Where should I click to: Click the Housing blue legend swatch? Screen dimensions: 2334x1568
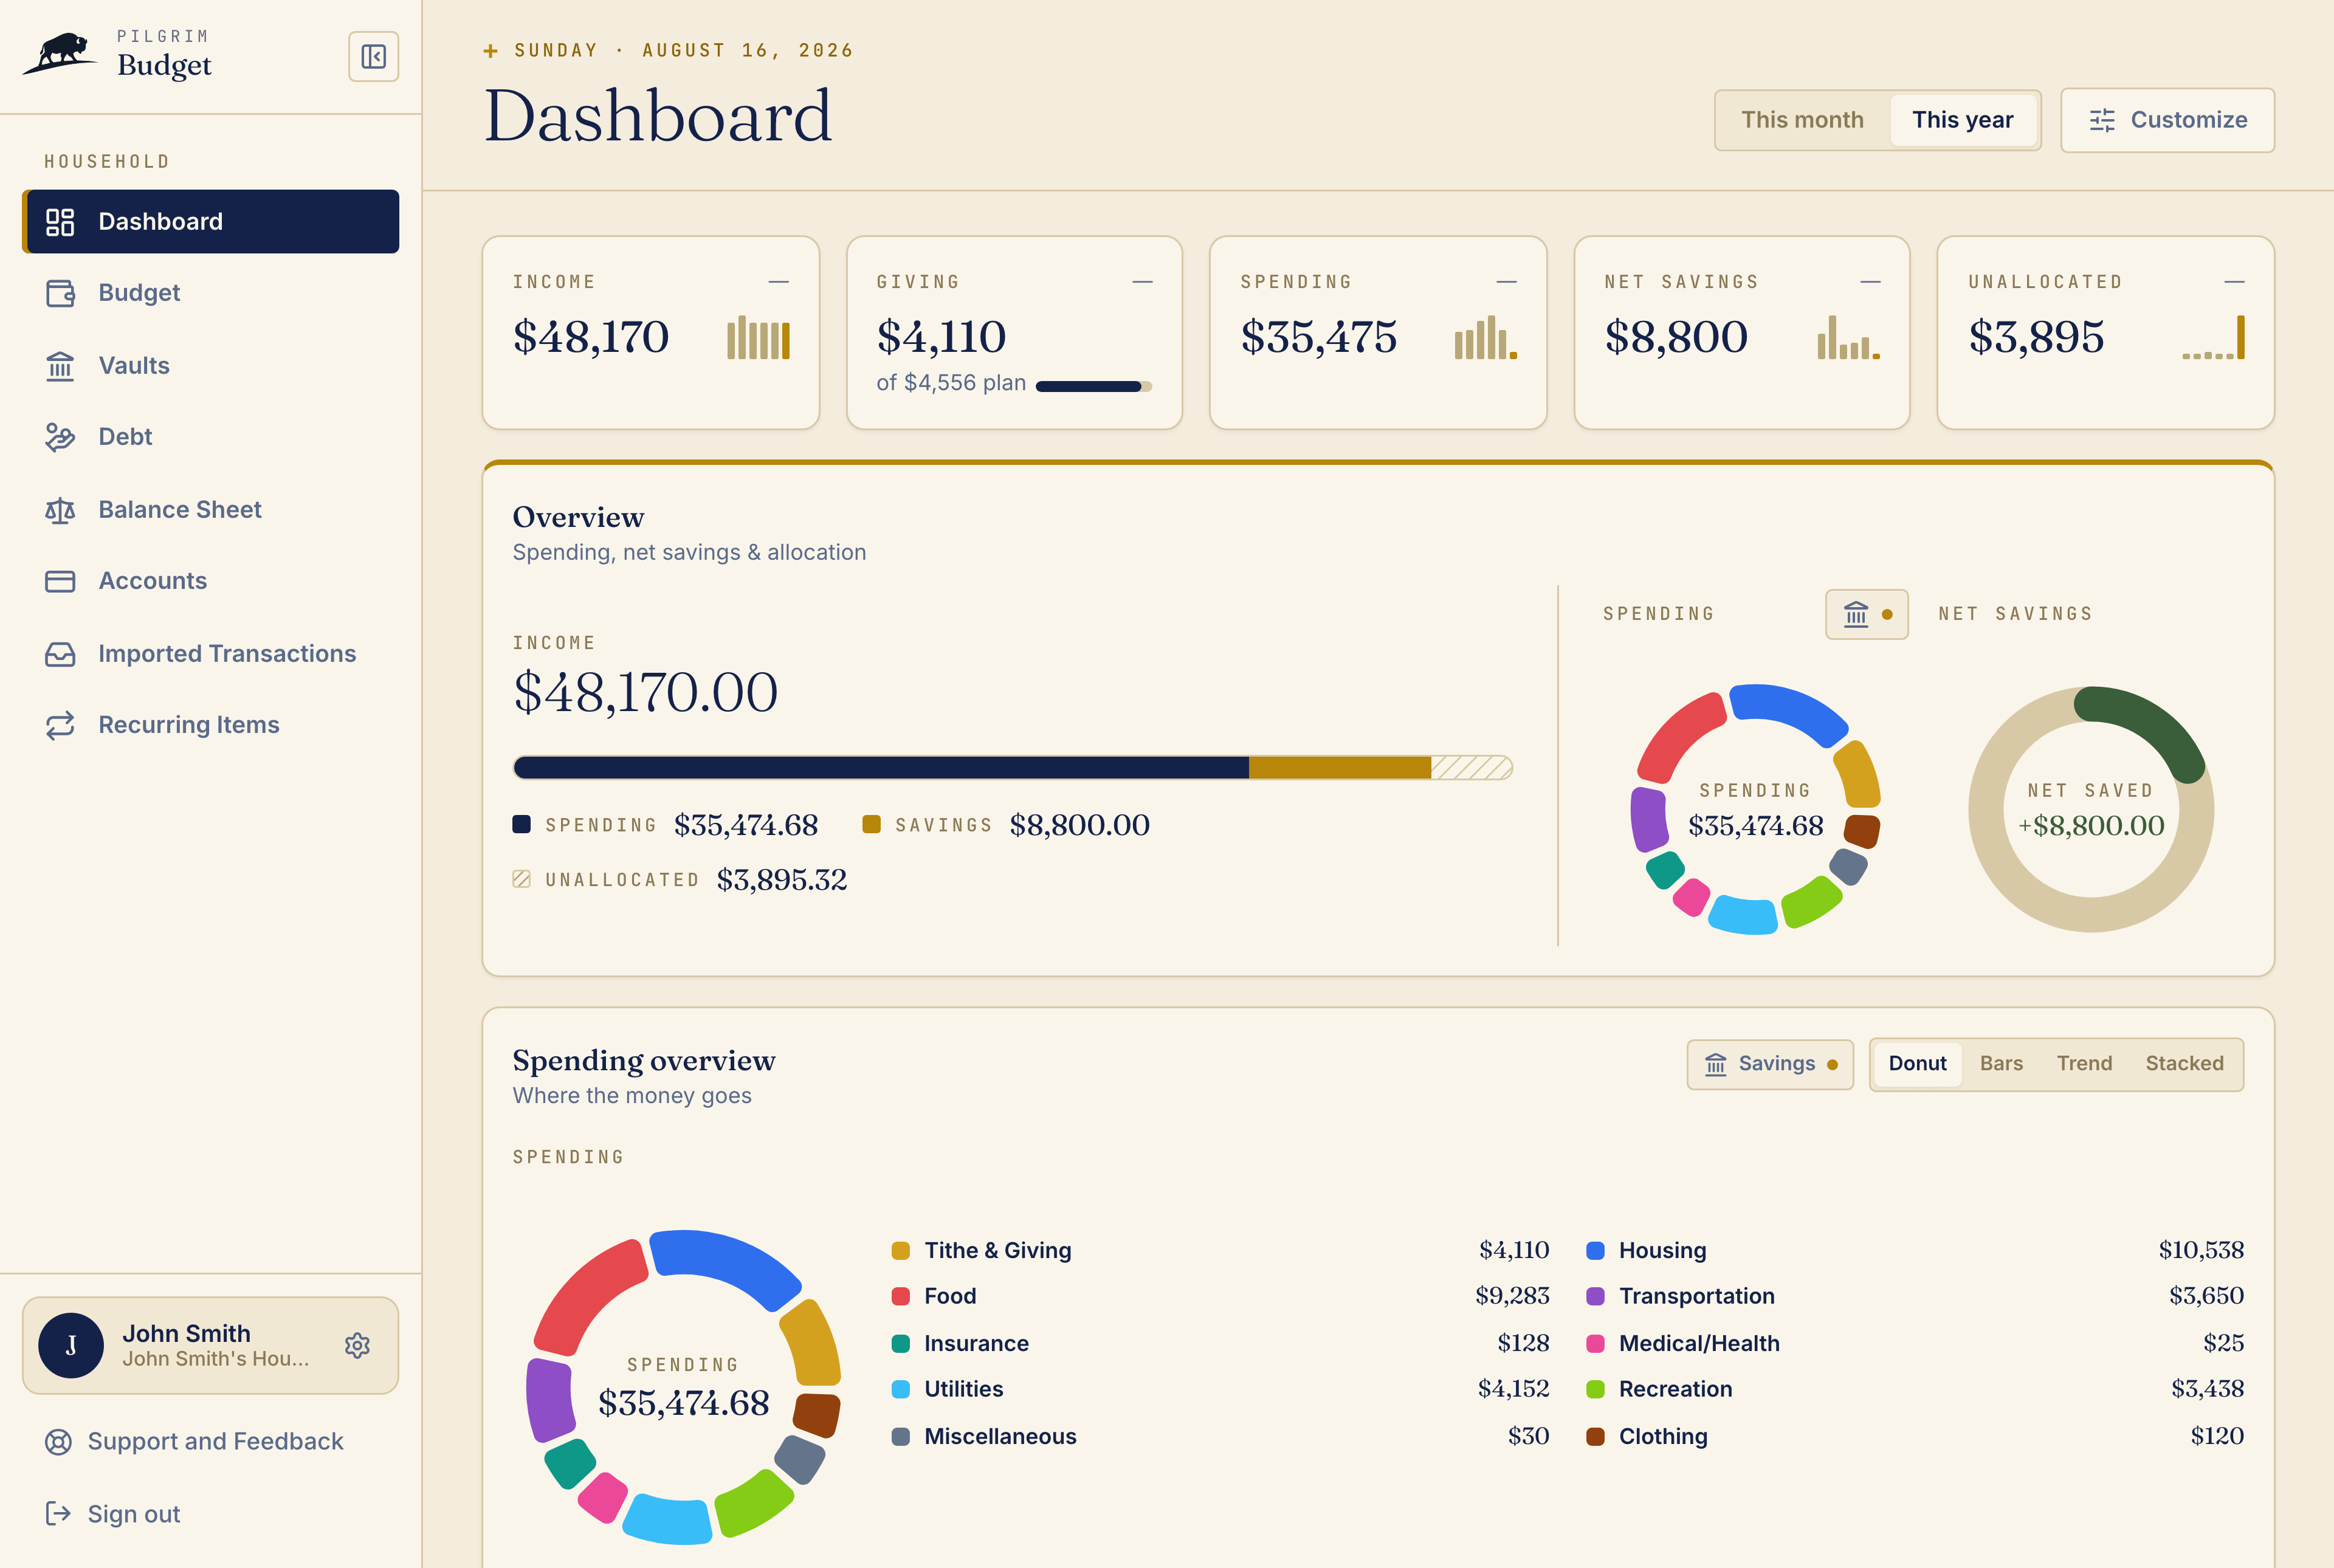(x=1595, y=1250)
